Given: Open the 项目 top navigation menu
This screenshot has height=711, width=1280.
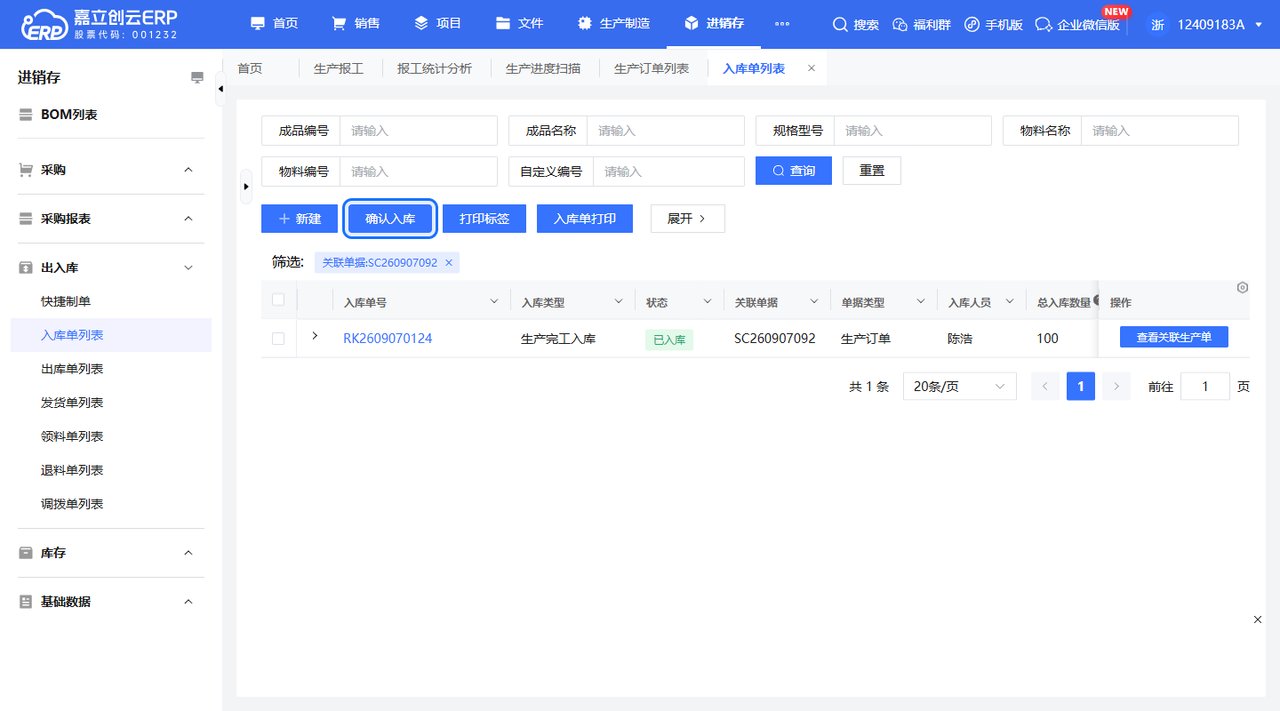Looking at the screenshot, I should pyautogui.click(x=437, y=23).
